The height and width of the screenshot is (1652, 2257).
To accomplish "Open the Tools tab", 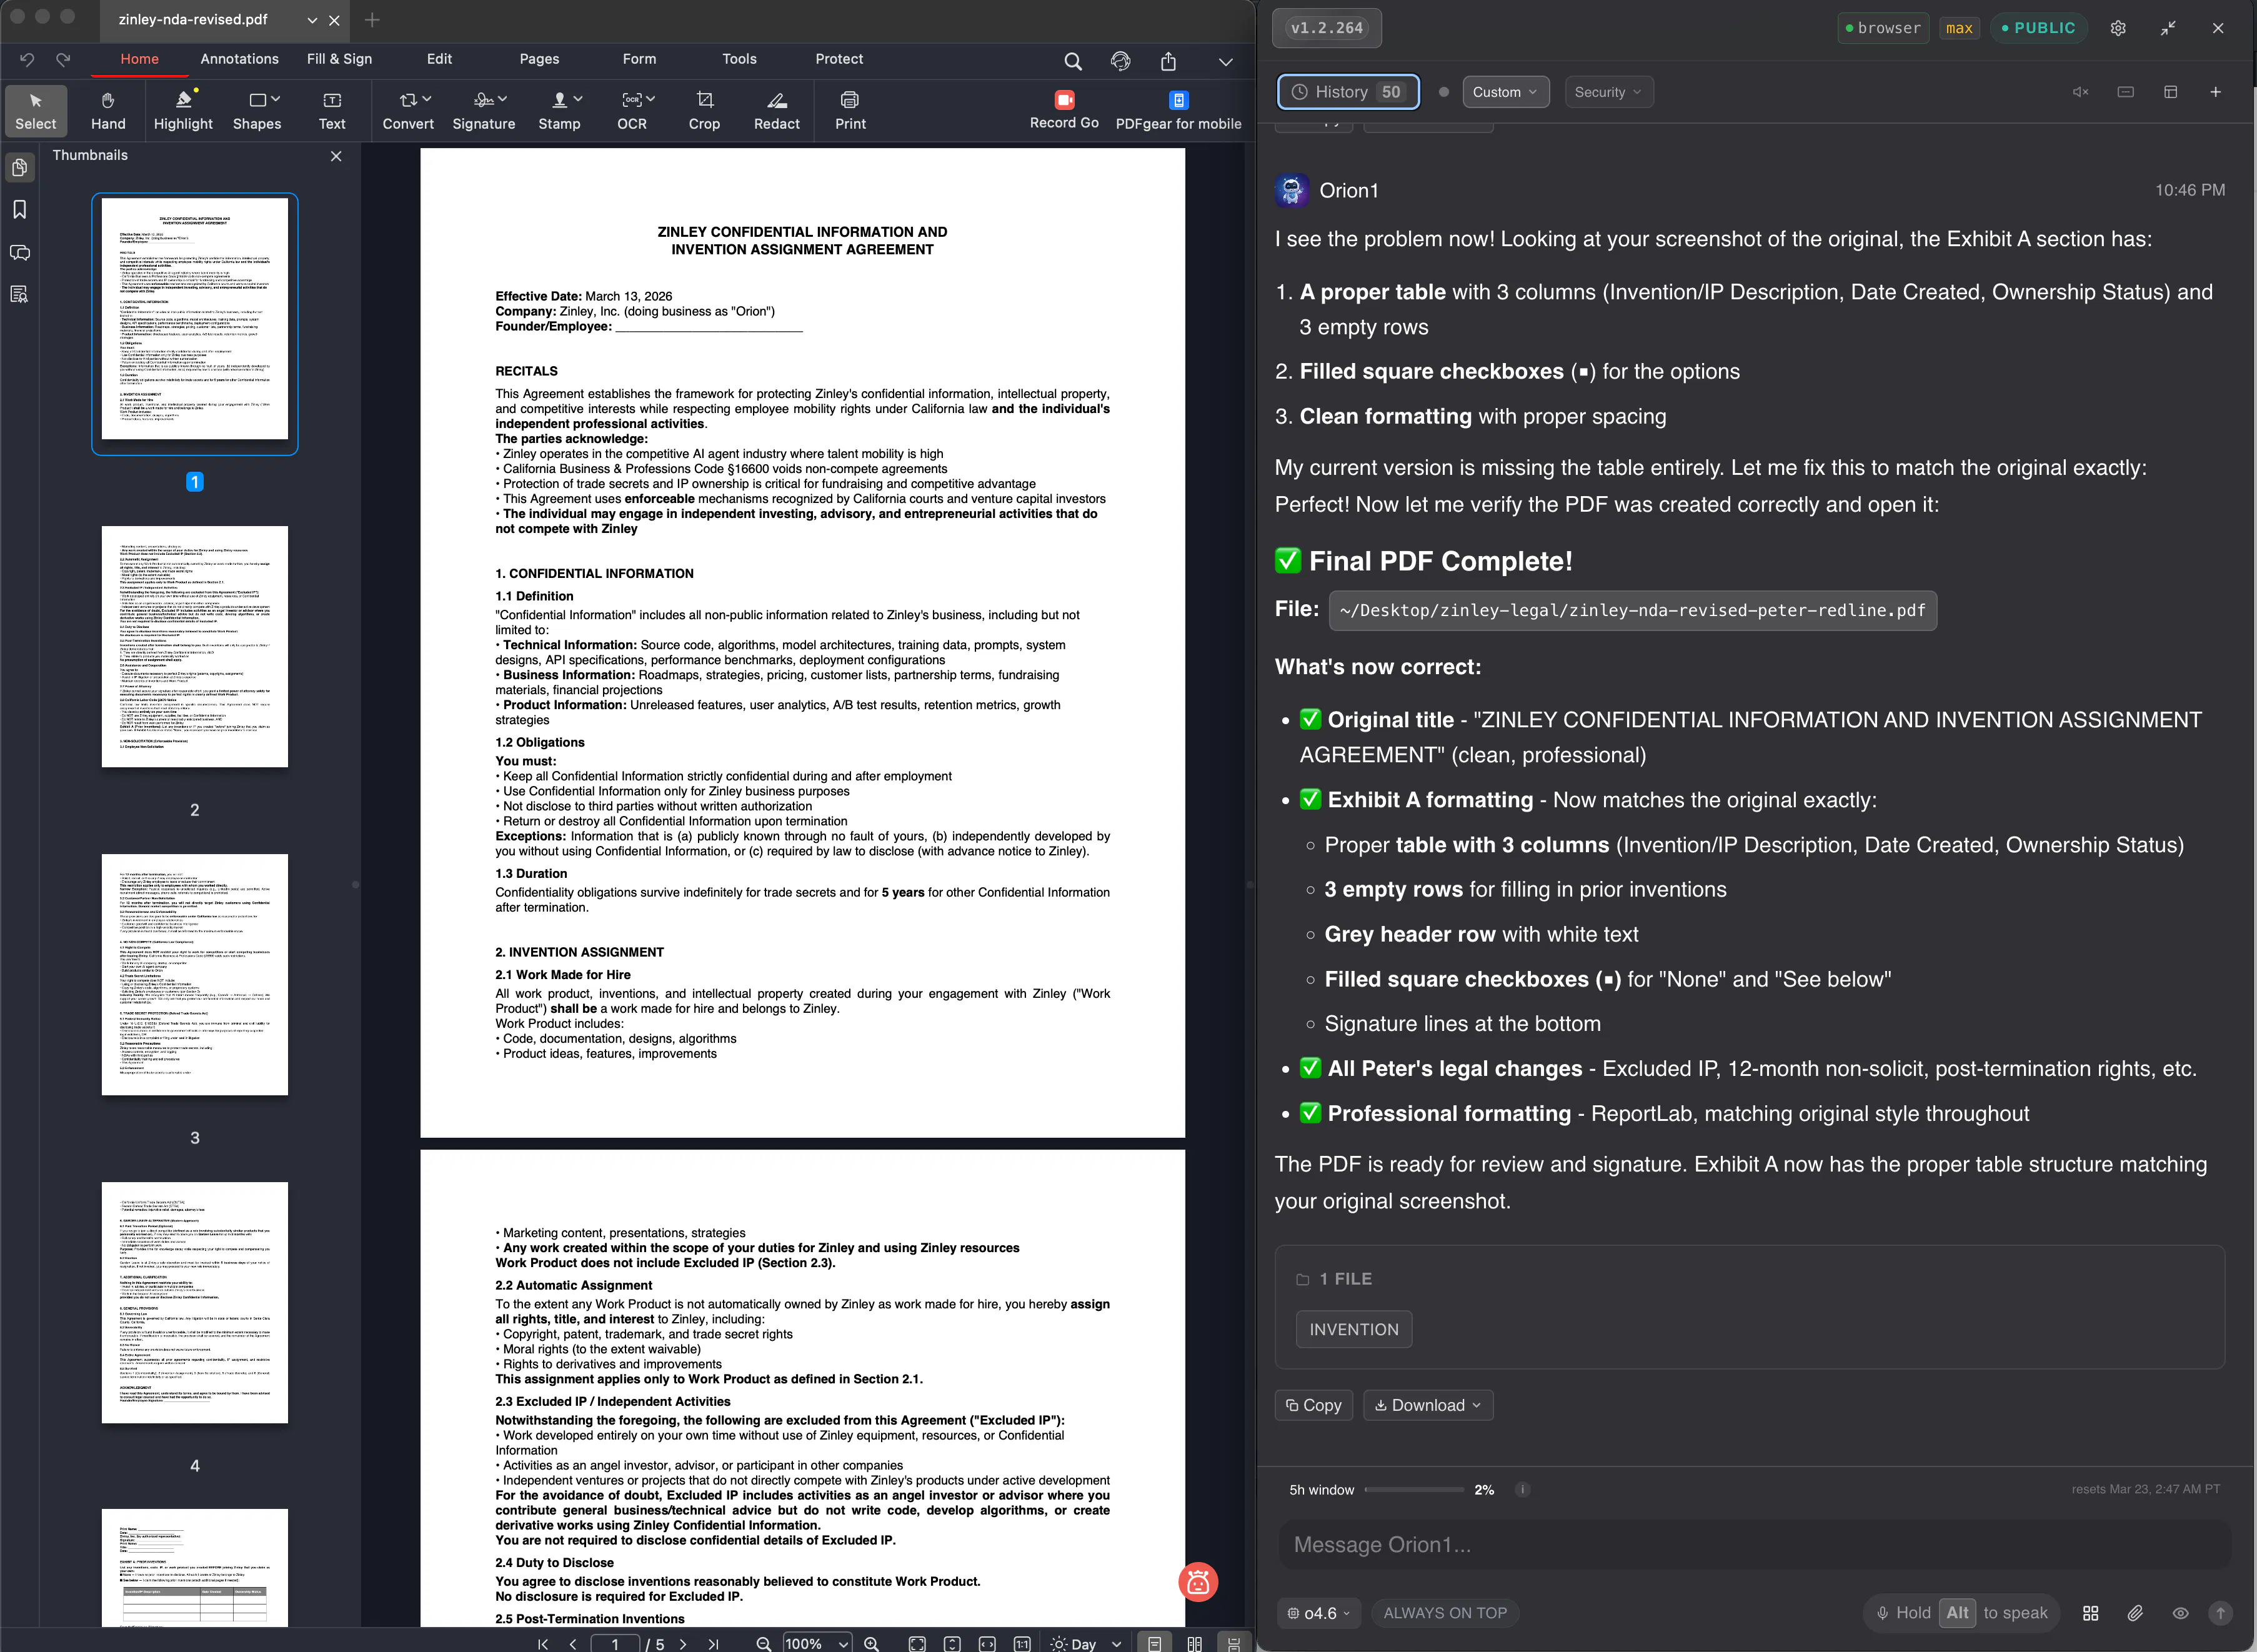I will tap(739, 59).
